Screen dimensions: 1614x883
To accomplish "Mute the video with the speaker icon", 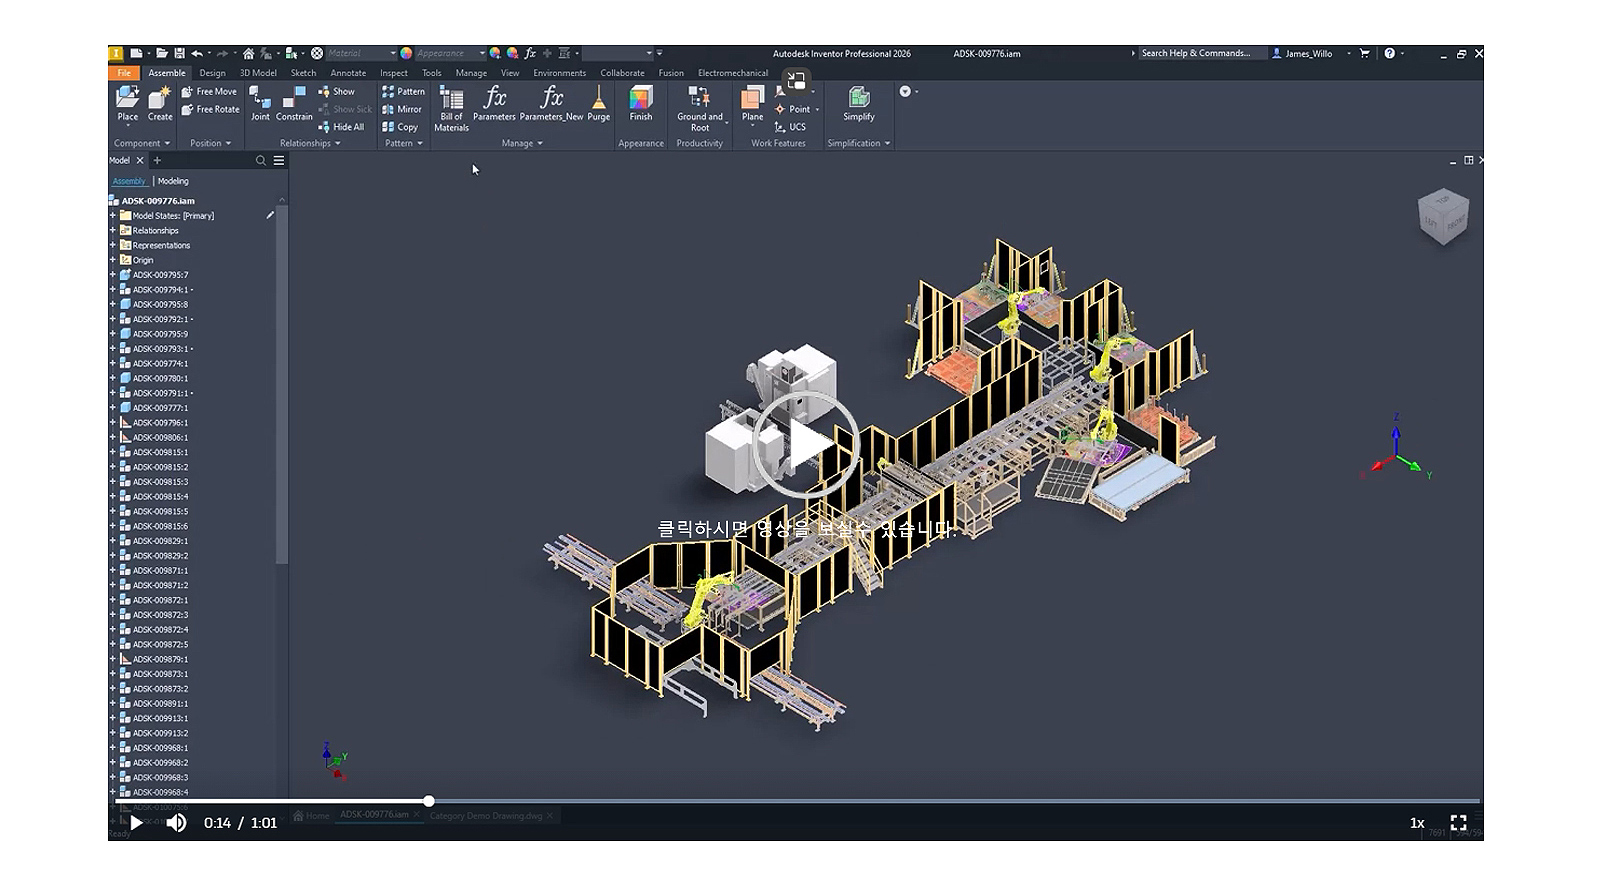I will [x=176, y=823].
